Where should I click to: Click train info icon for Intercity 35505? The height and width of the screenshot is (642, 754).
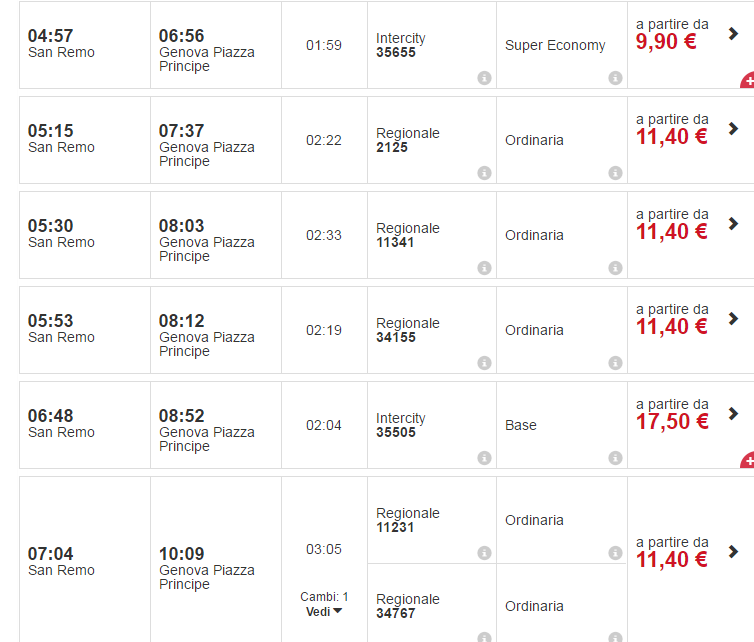coord(484,458)
